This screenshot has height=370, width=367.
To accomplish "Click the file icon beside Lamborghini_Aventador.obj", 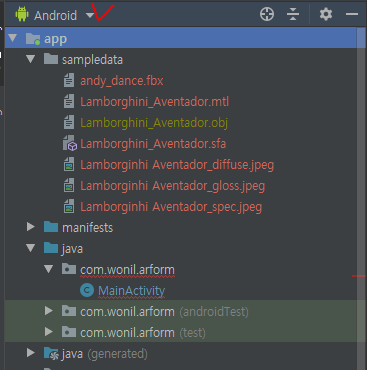I will [x=69, y=123].
